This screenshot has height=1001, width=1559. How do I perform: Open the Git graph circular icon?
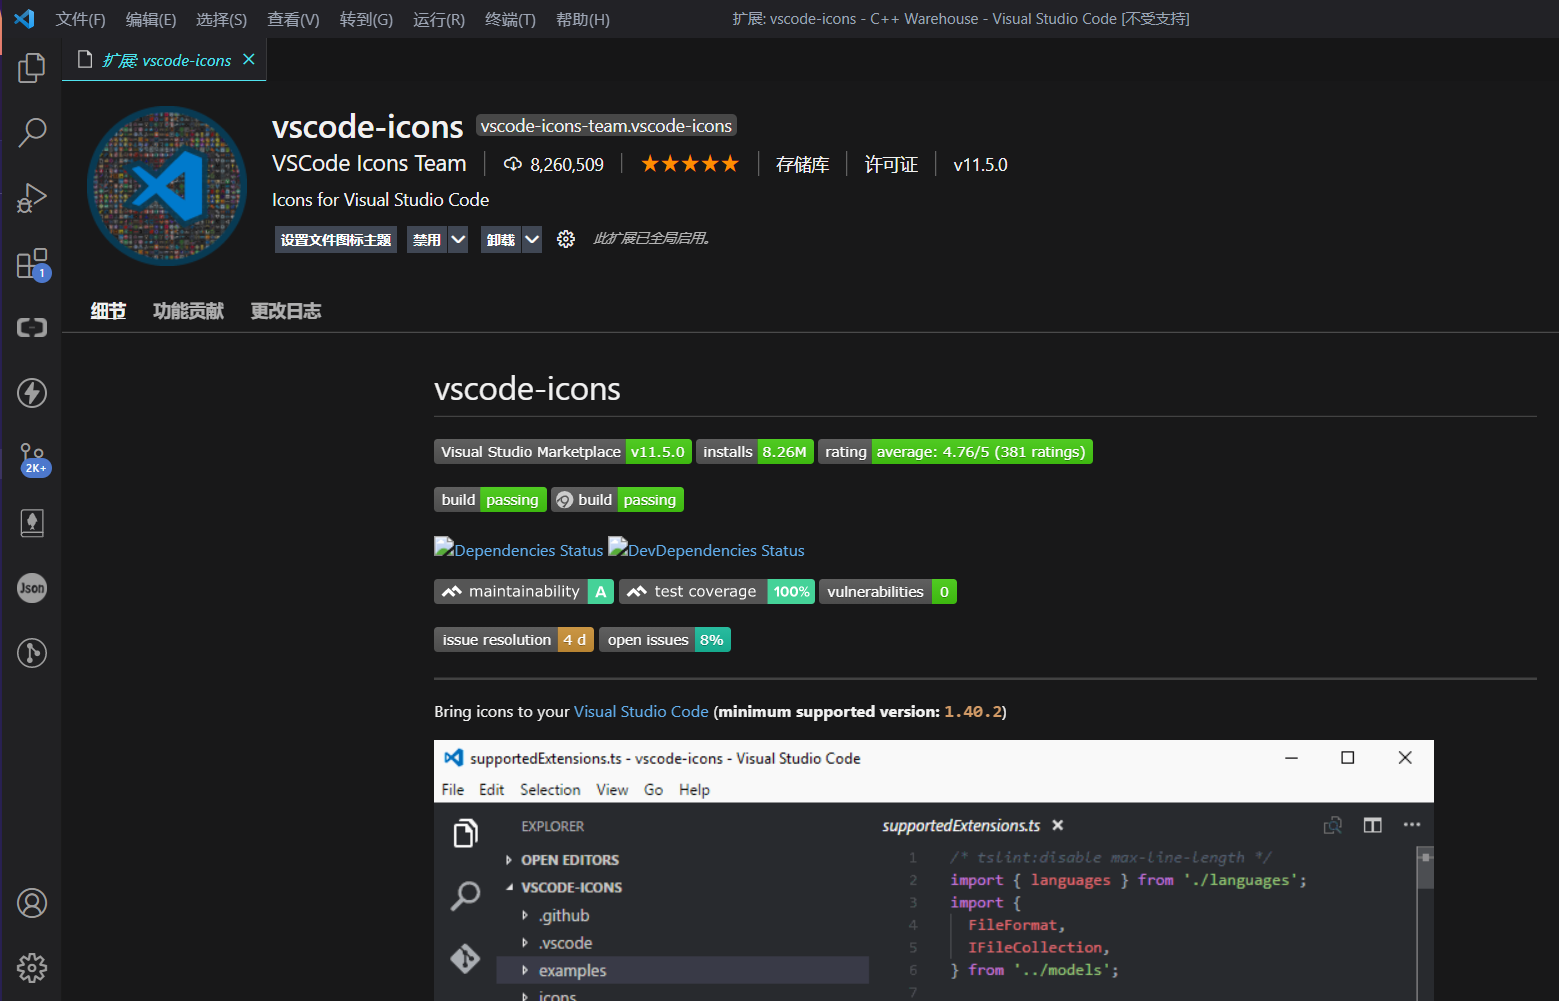(x=32, y=653)
